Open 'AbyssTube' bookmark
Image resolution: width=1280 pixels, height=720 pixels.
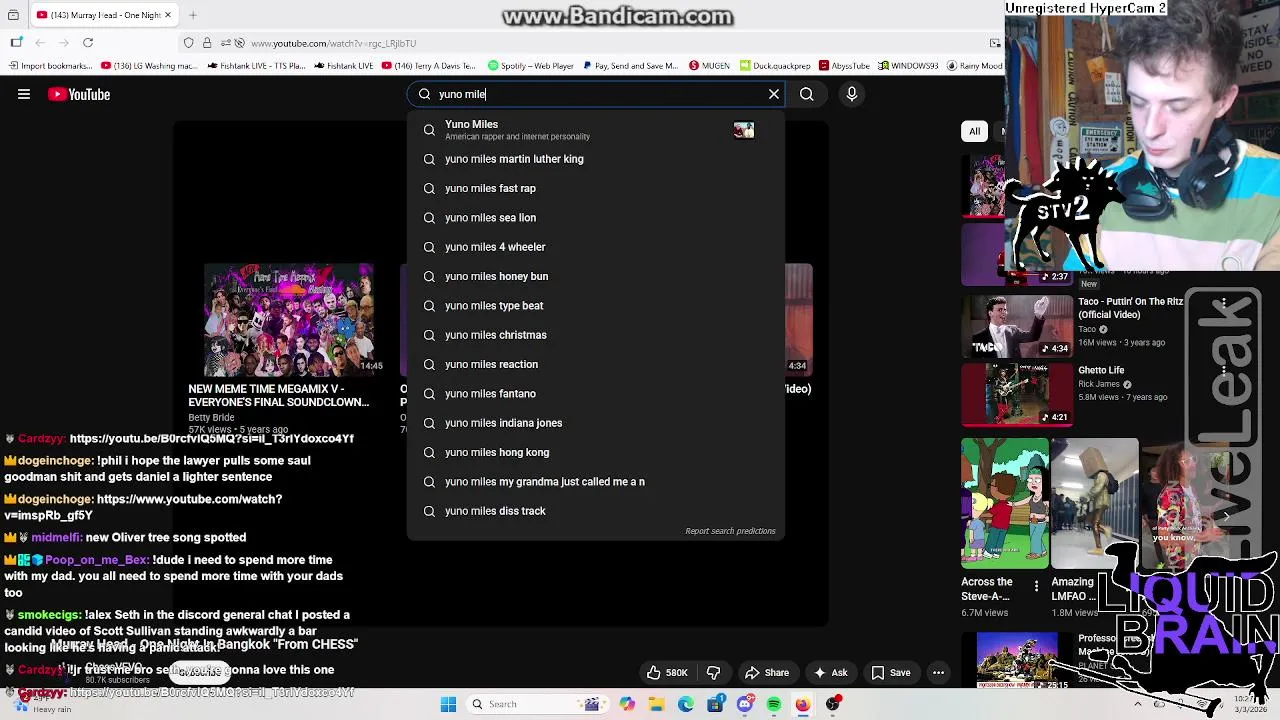[x=844, y=66]
